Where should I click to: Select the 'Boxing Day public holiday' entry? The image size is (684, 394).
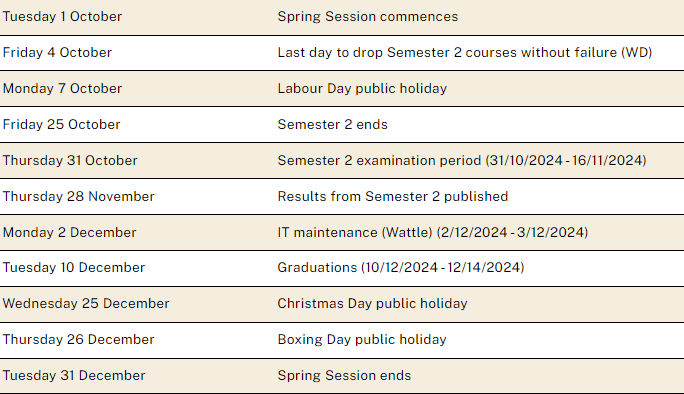pos(362,339)
